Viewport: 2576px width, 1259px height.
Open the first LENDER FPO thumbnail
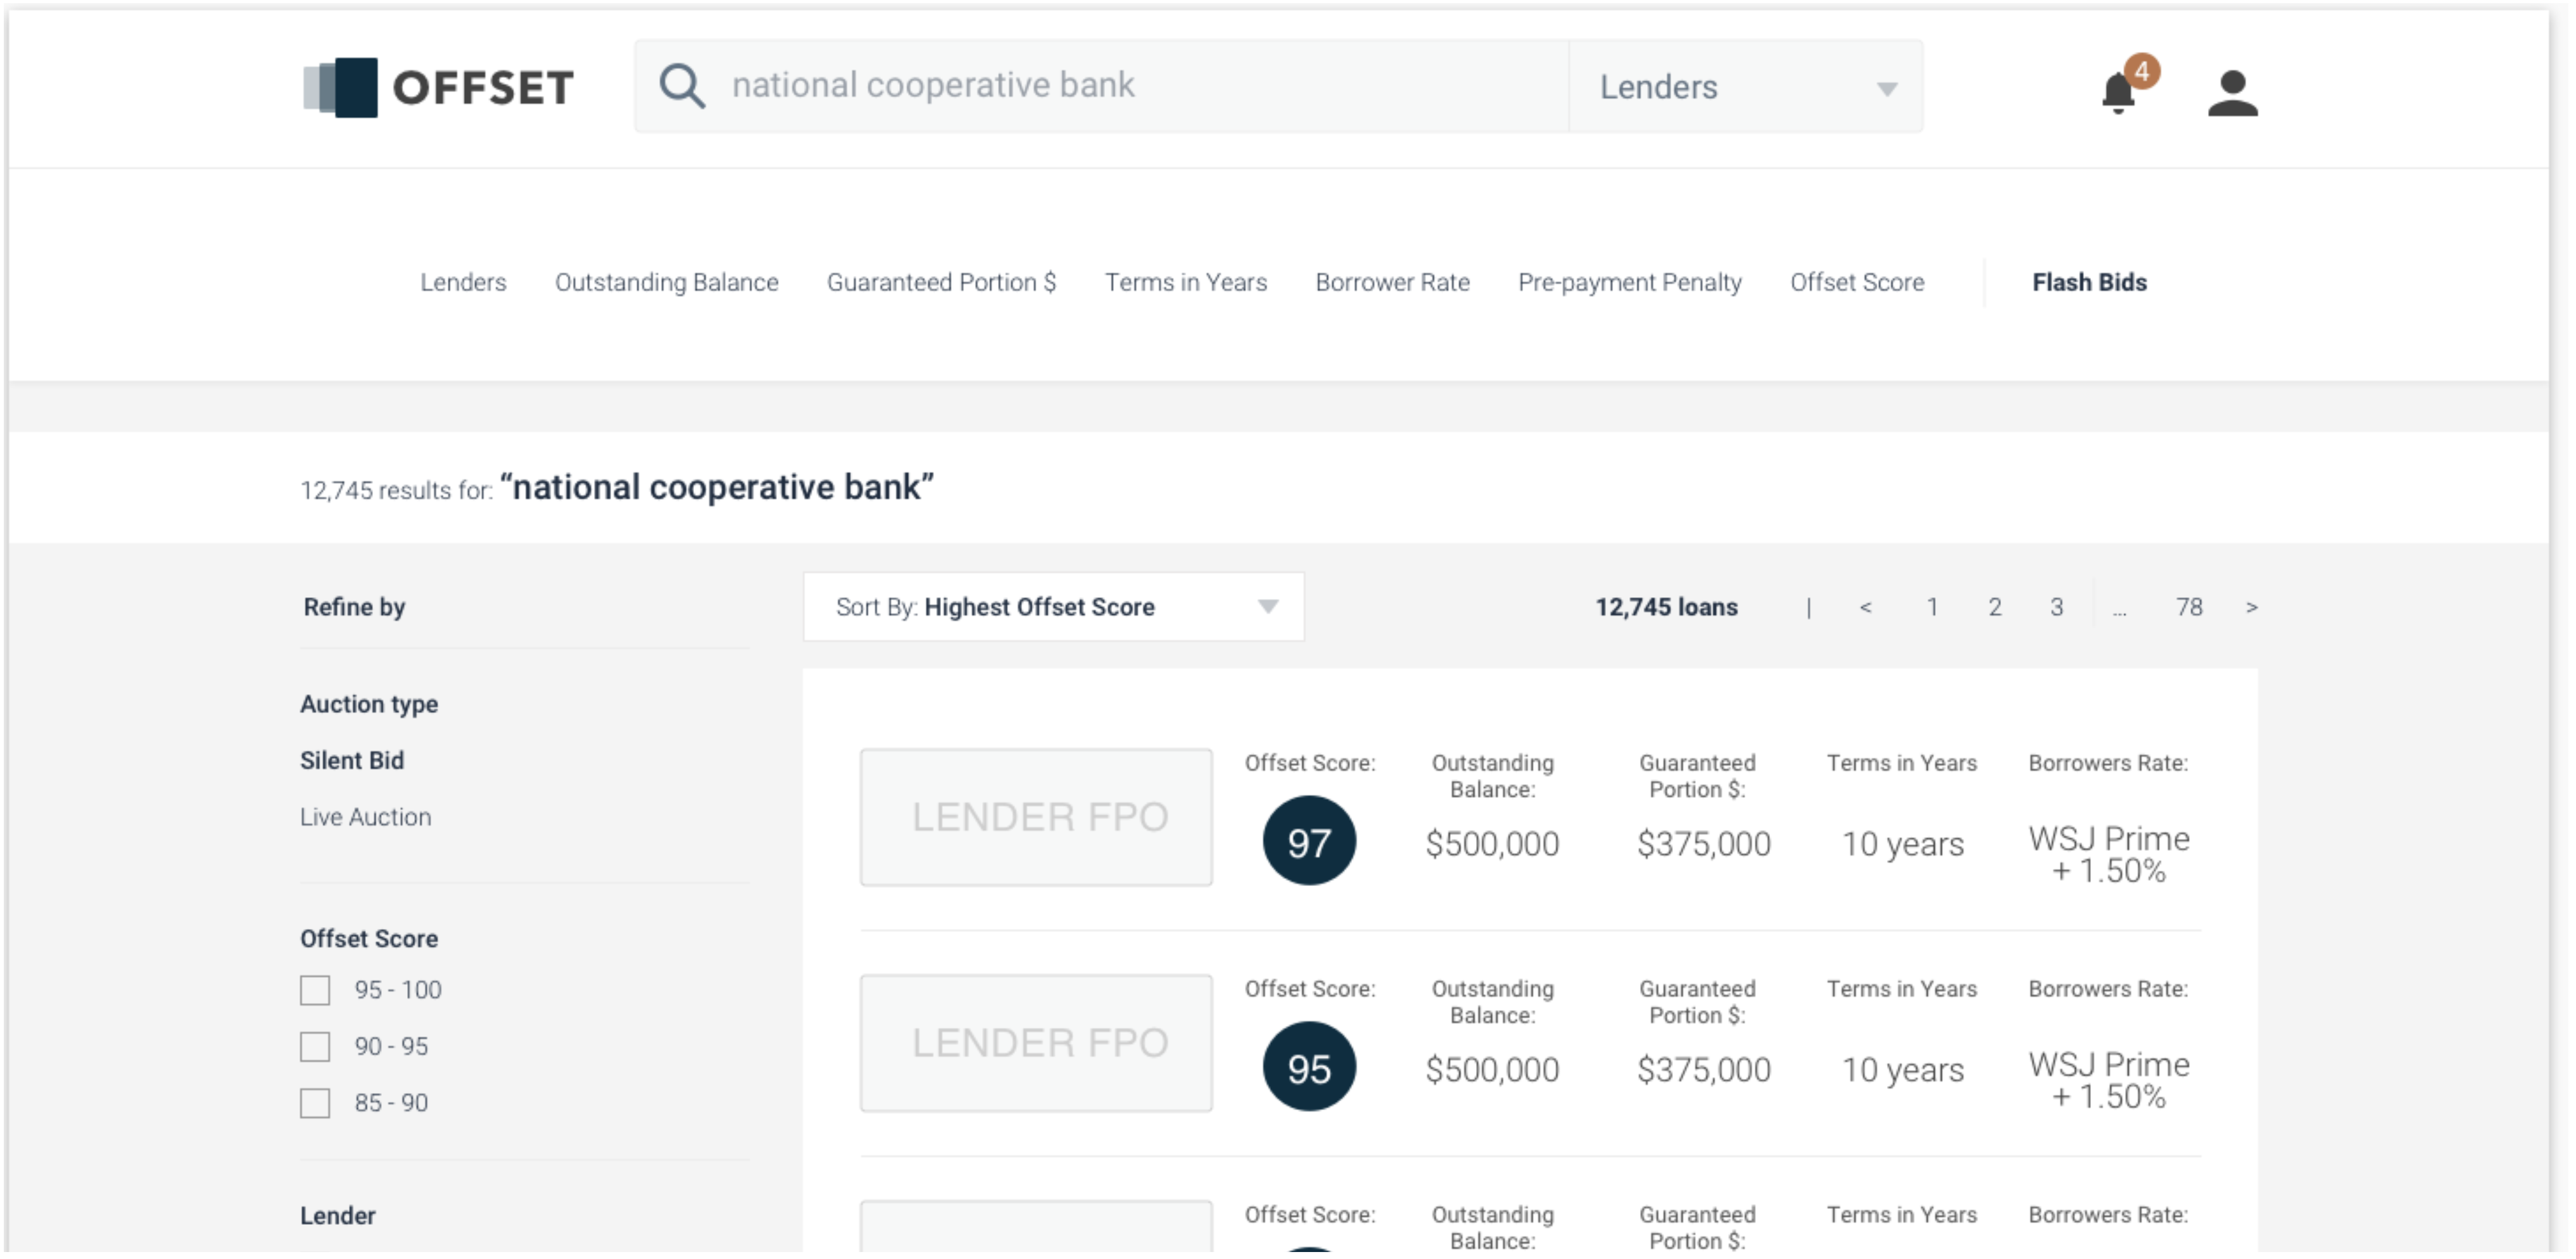click(1036, 817)
